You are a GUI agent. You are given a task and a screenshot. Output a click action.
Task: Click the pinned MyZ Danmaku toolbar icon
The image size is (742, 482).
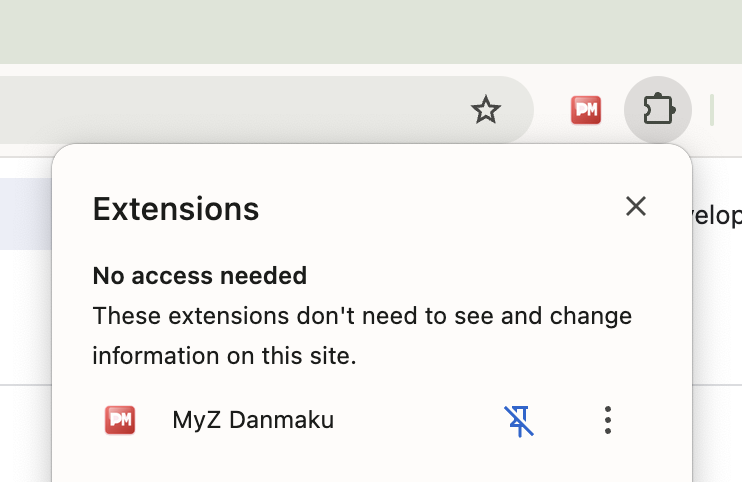[586, 110]
